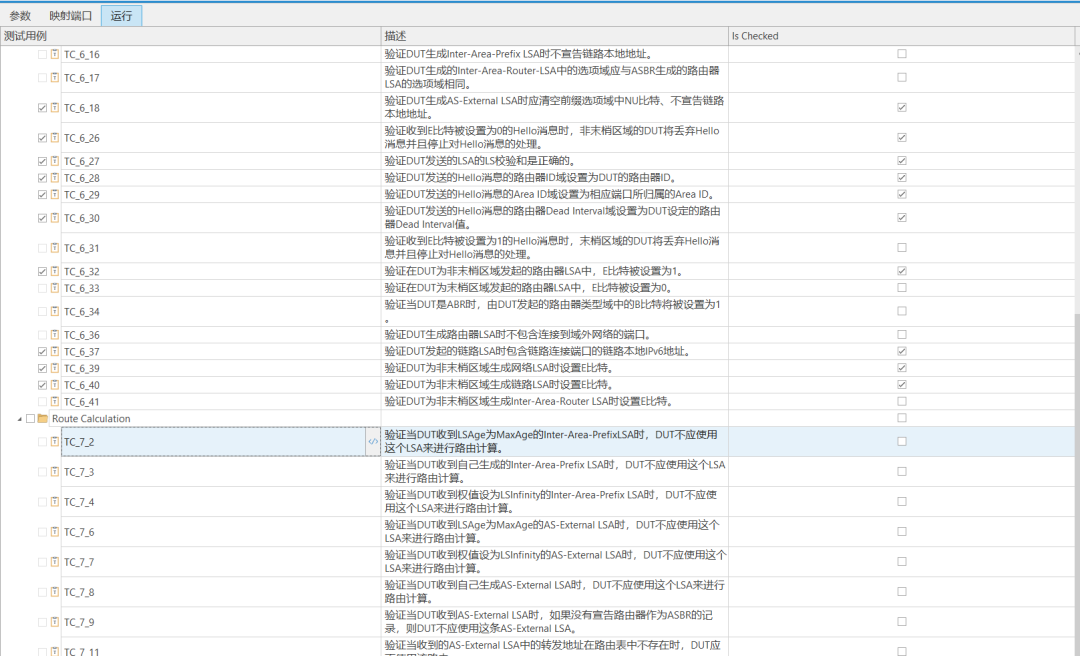Collapse the Route Calculation tree node
The height and width of the screenshot is (656, 1080).
(x=19, y=418)
